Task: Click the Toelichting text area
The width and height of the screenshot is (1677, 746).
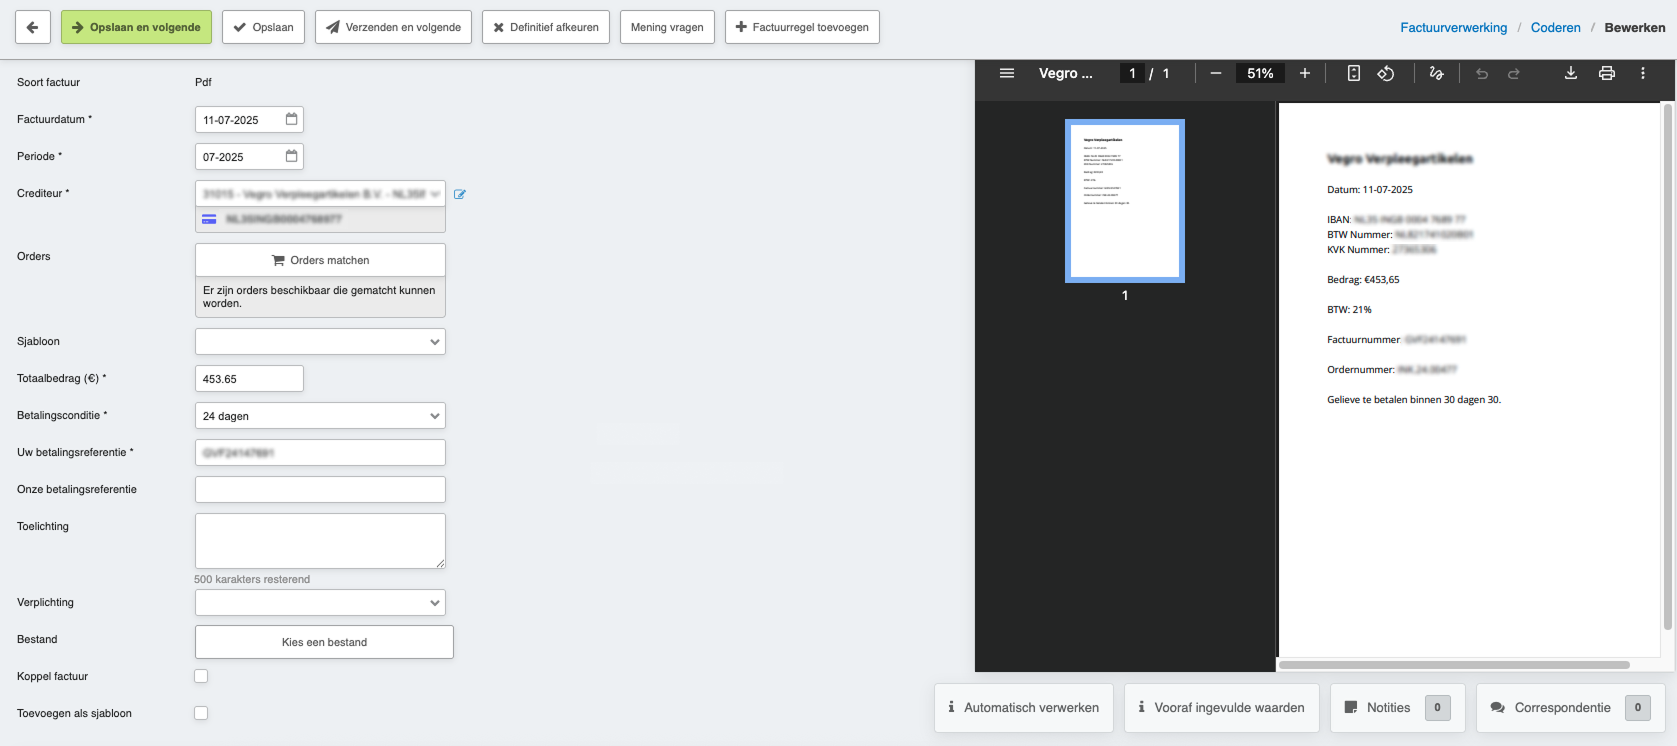Action: point(320,541)
